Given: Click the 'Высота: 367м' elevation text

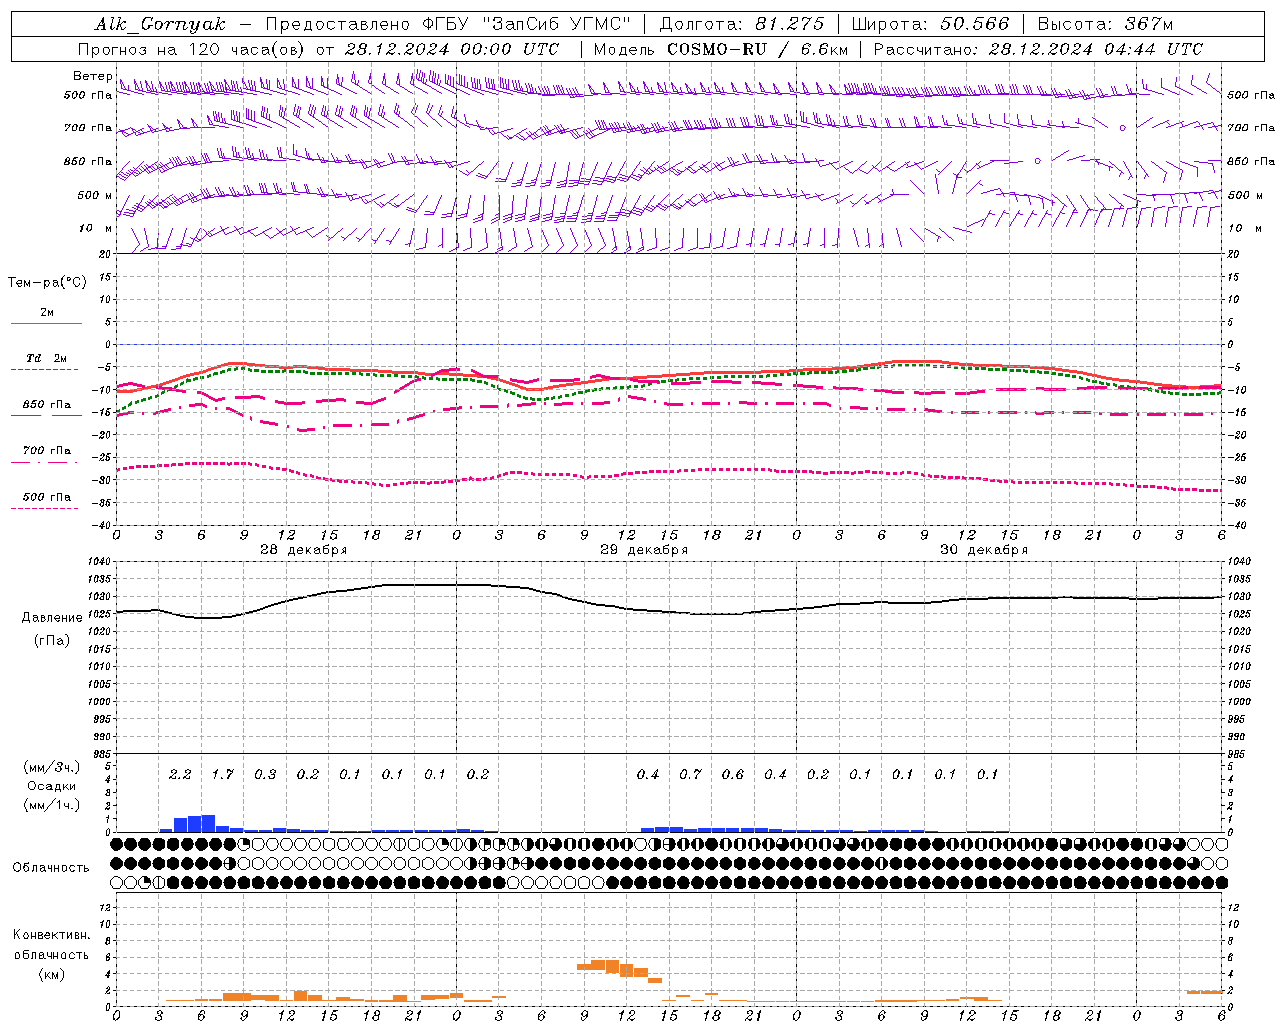Looking at the screenshot, I should pos(1105,24).
